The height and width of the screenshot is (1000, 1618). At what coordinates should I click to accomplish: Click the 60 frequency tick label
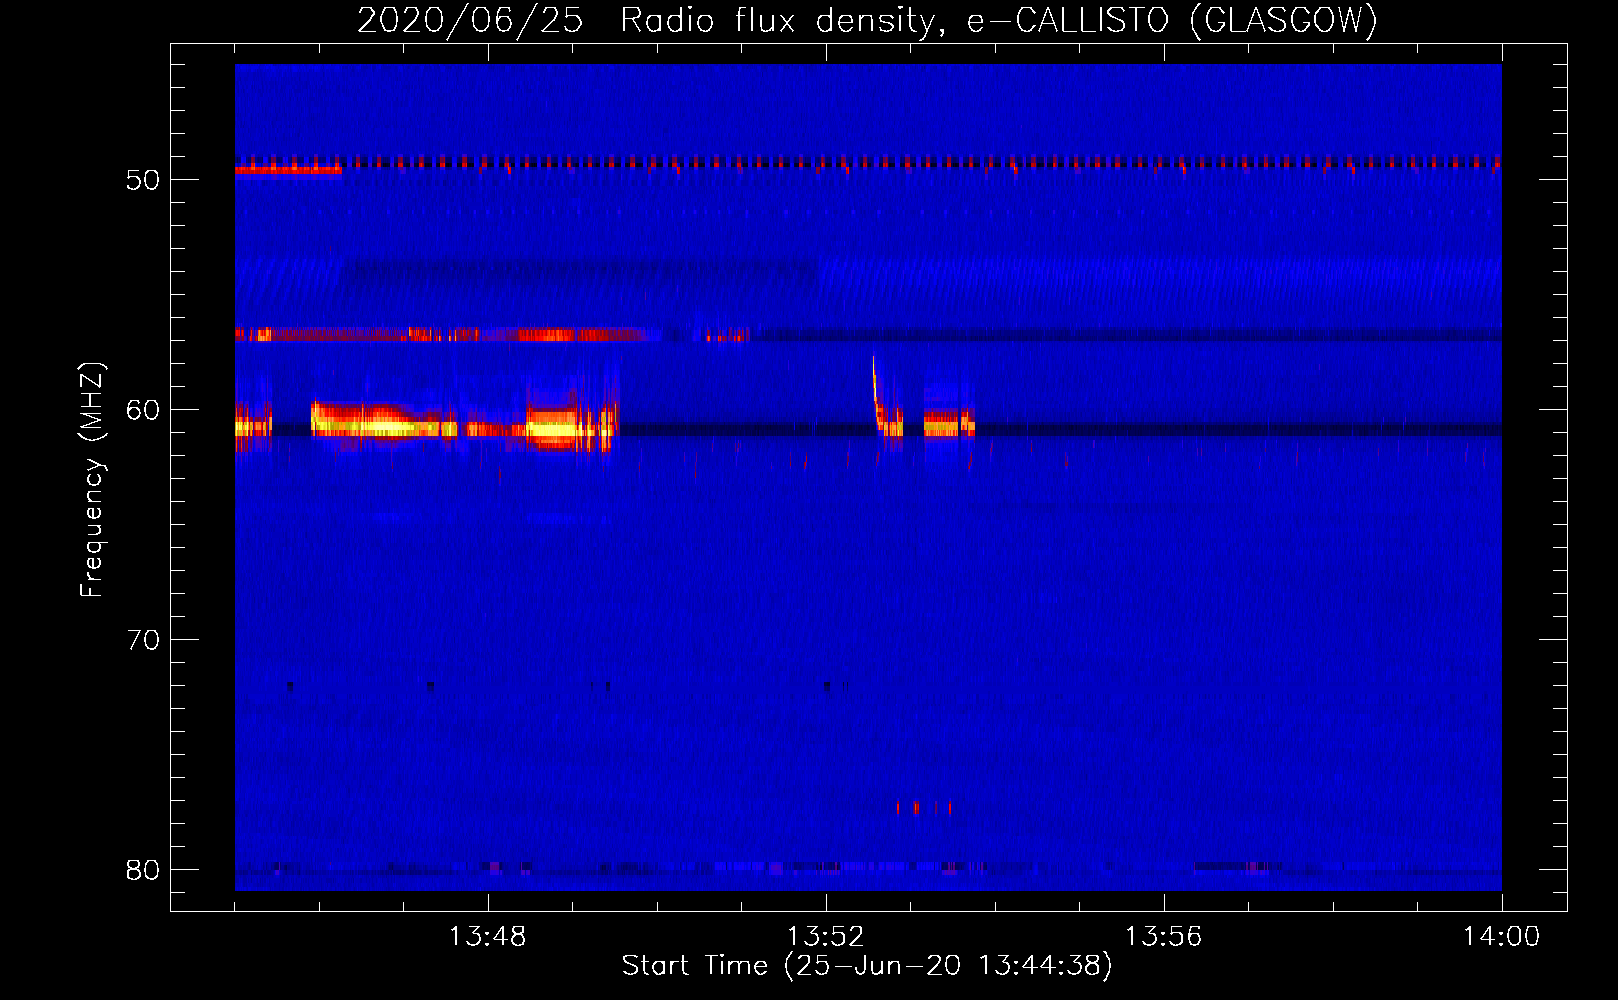pos(143,410)
